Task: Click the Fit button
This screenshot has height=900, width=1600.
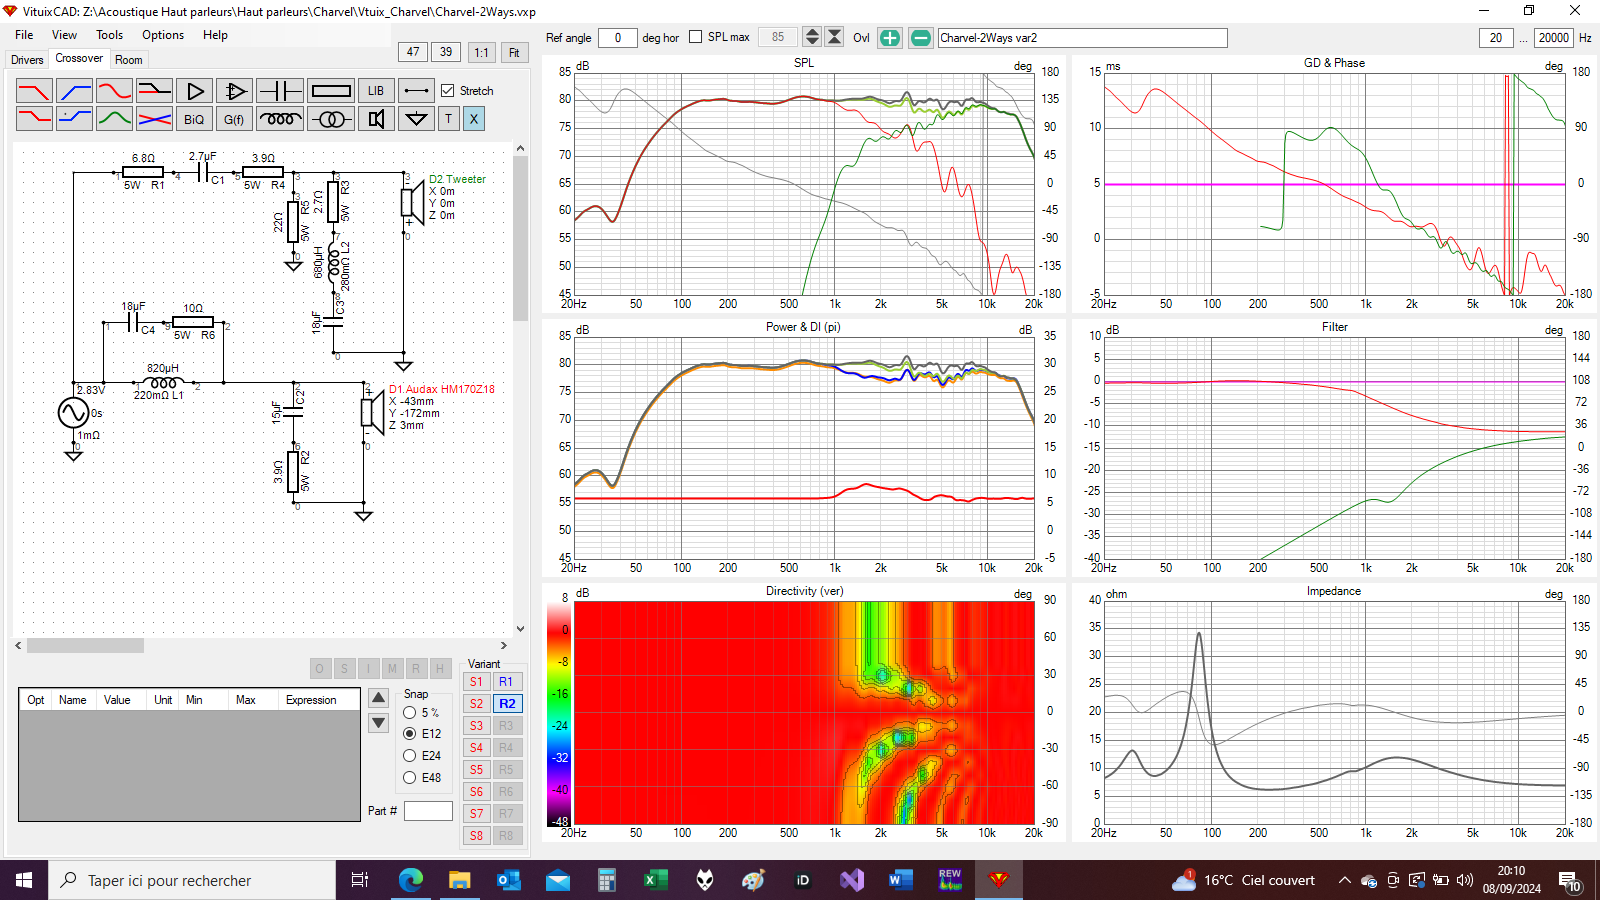Action: pos(514,52)
